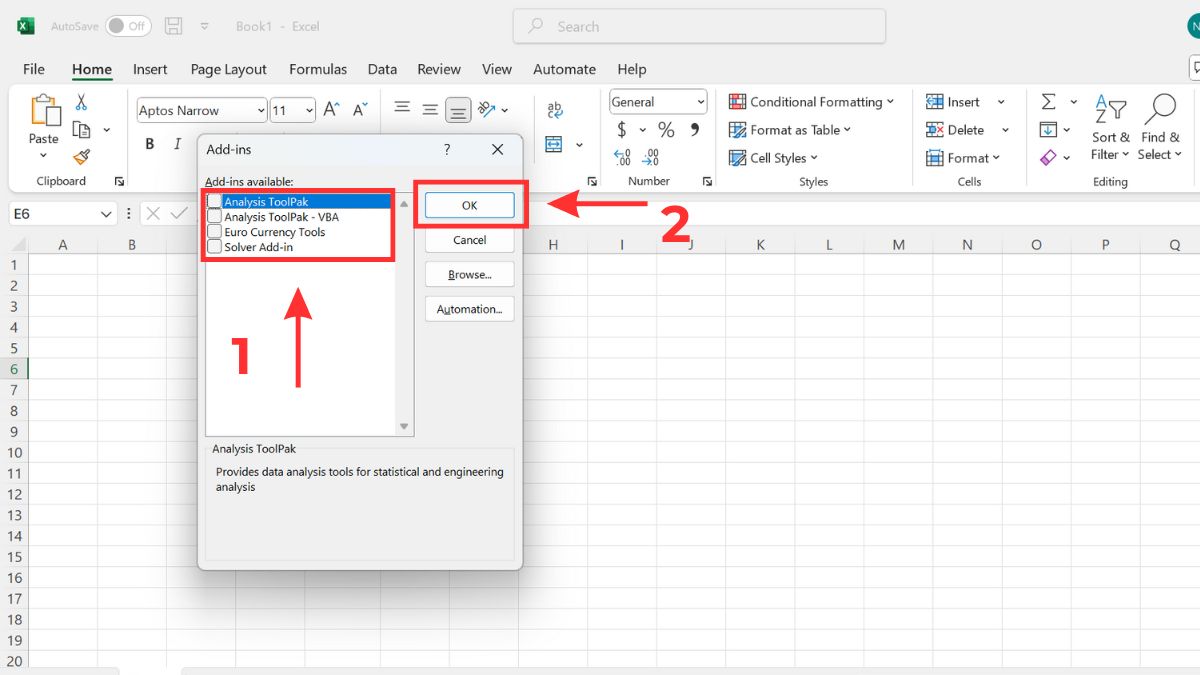The width and height of the screenshot is (1200, 675).
Task: Open the Delete cells dropdown arrow
Action: tap(1005, 130)
